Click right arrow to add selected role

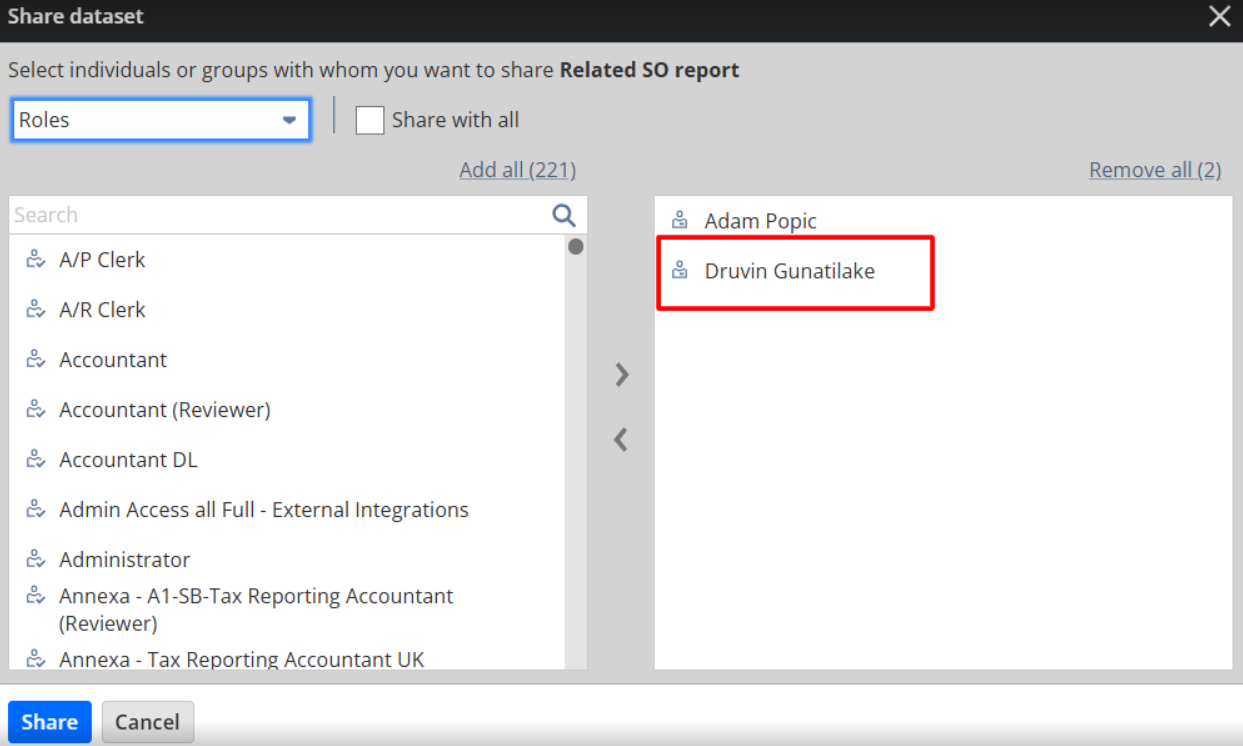pos(622,375)
